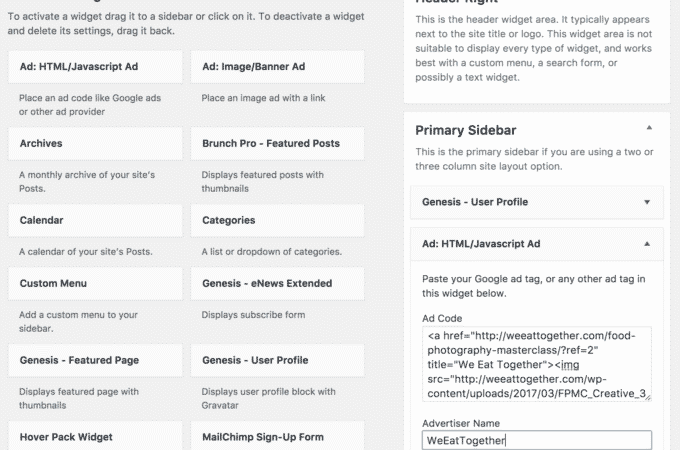Add the Calendar widget
The image size is (680, 450).
point(95,220)
